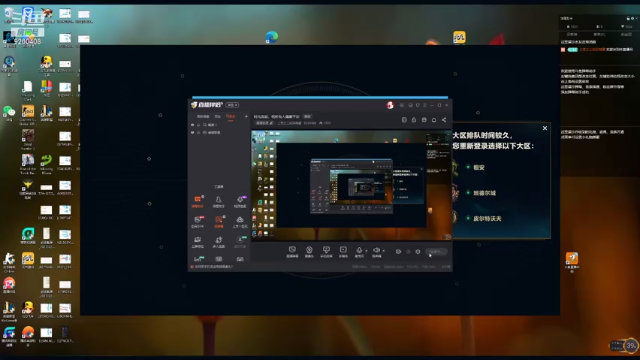Toggle the lock on the first source row
640x360 pixels.
coord(199,125)
